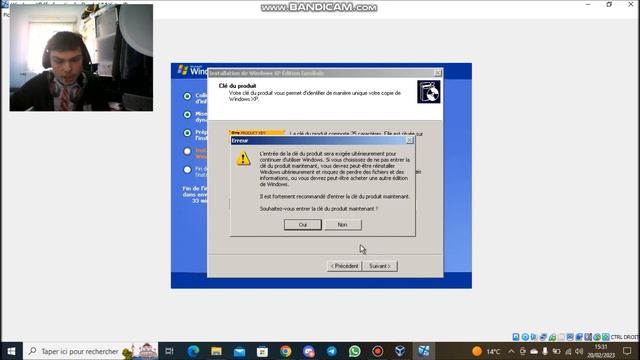The width and height of the screenshot is (640, 360).
Task: Click the display settings icon in VirtualBox status bar
Action: click(570, 337)
